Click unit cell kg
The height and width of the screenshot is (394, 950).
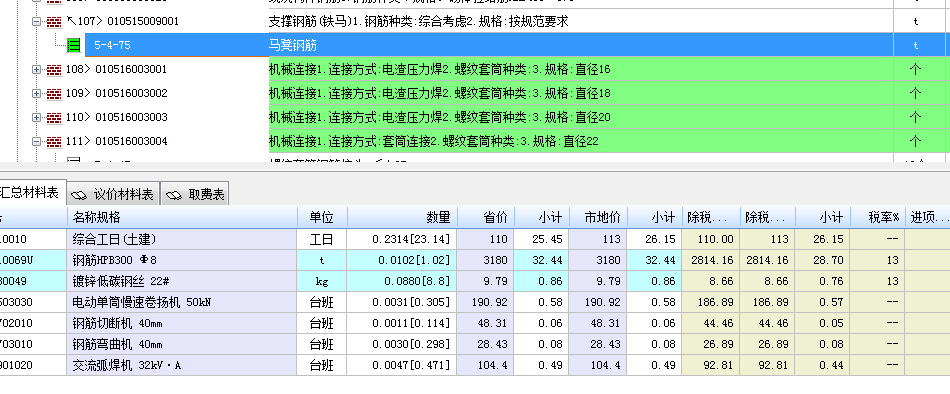click(322, 281)
